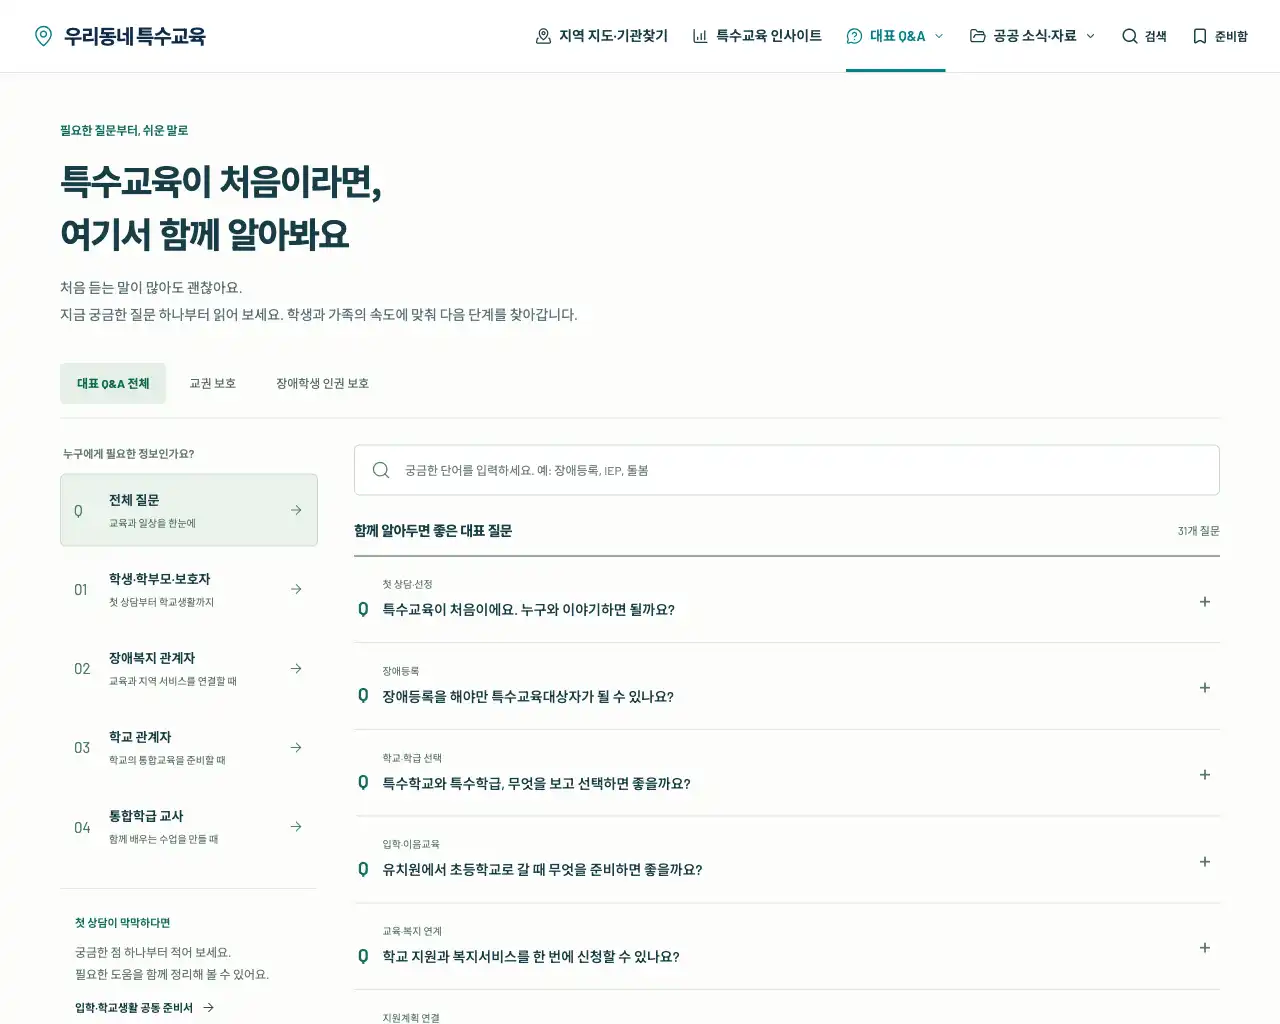Click the question bubble icon beside 대표 Q&A

pos(854,36)
